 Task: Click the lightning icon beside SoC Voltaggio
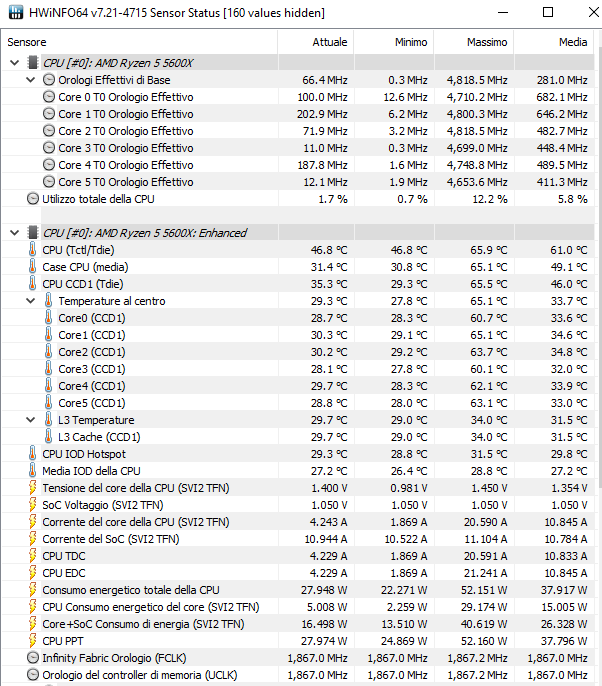pyautogui.click(x=32, y=504)
